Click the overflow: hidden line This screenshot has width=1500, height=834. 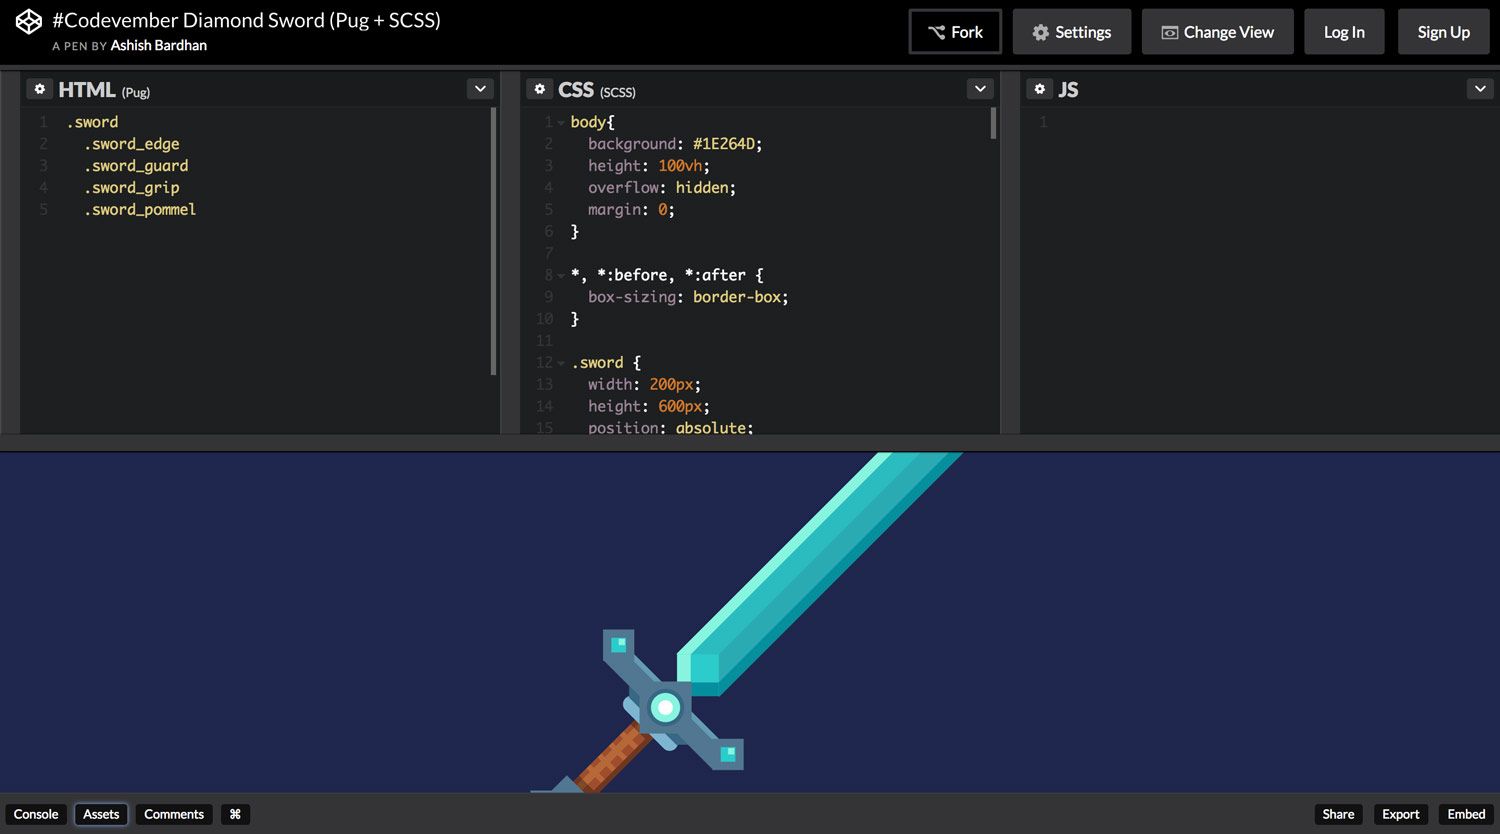pyautogui.click(x=662, y=188)
